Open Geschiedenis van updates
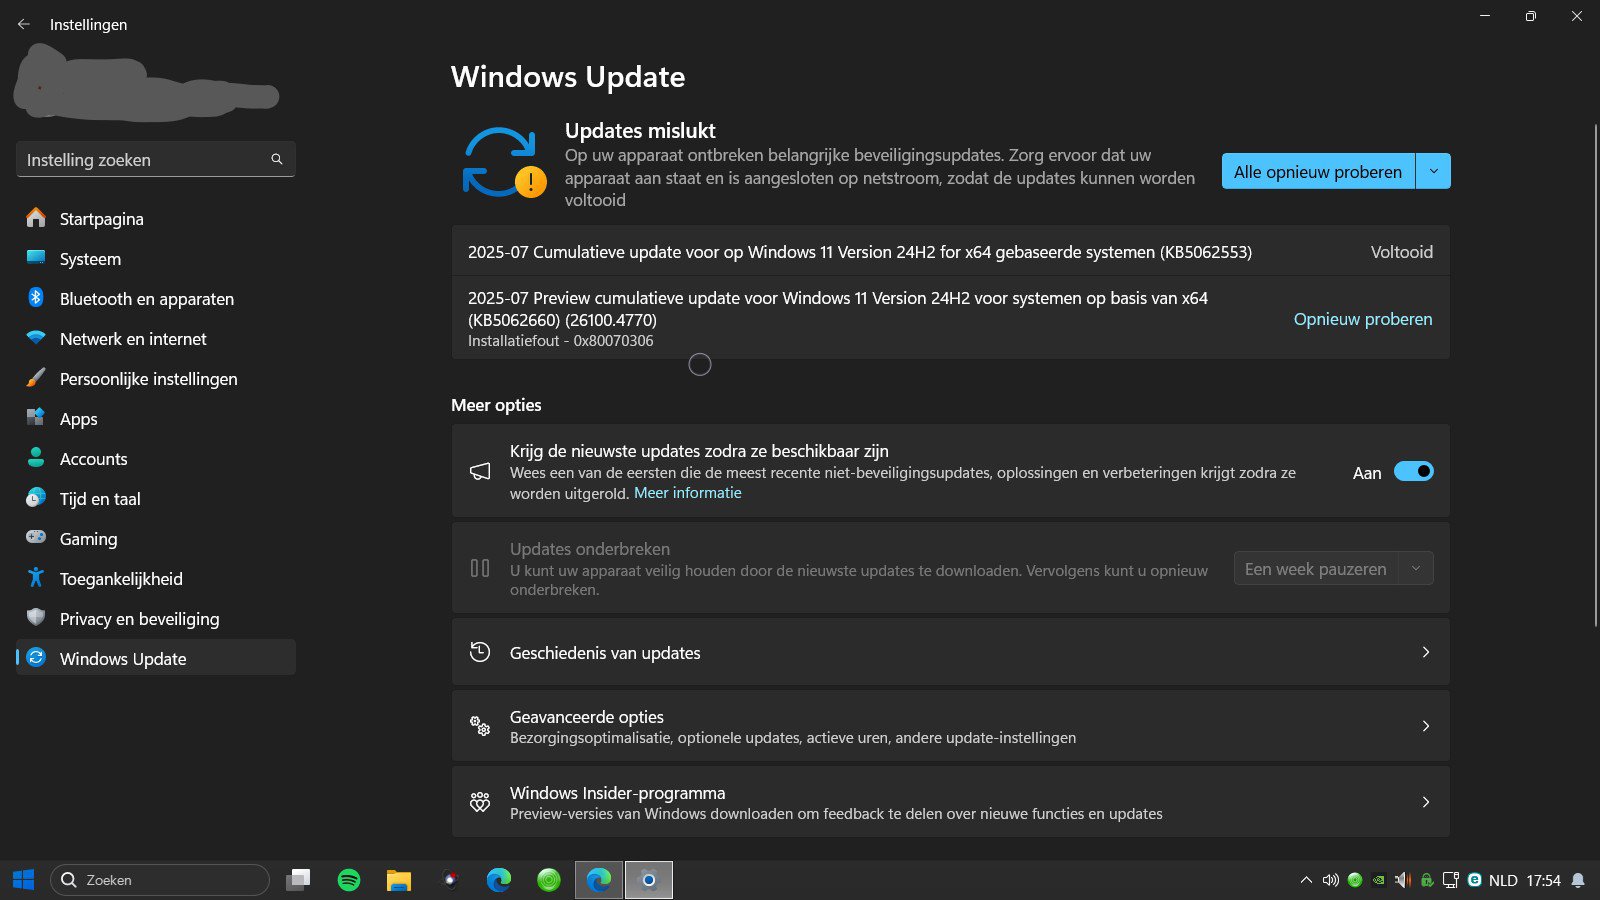 [x=951, y=652]
